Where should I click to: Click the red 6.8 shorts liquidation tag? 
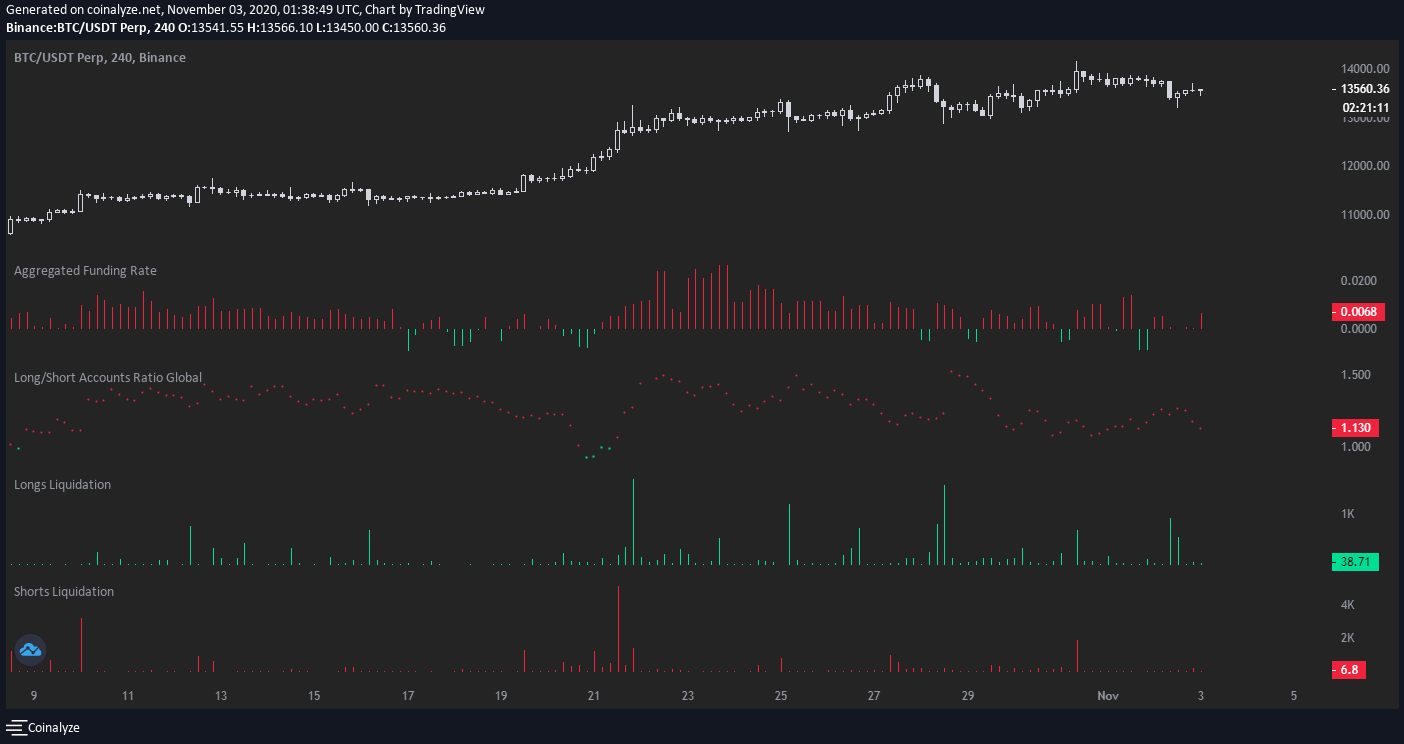coord(1349,670)
